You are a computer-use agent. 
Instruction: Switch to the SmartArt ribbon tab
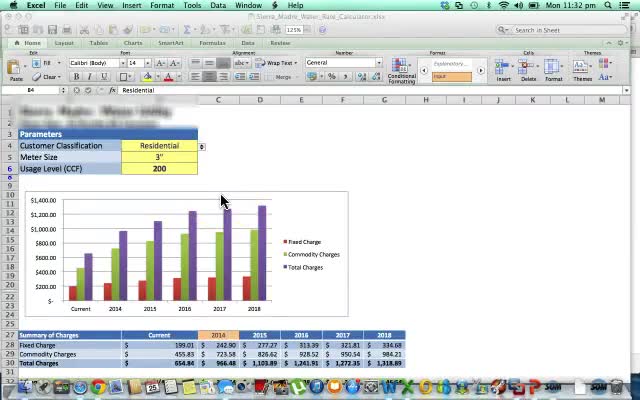(x=171, y=43)
